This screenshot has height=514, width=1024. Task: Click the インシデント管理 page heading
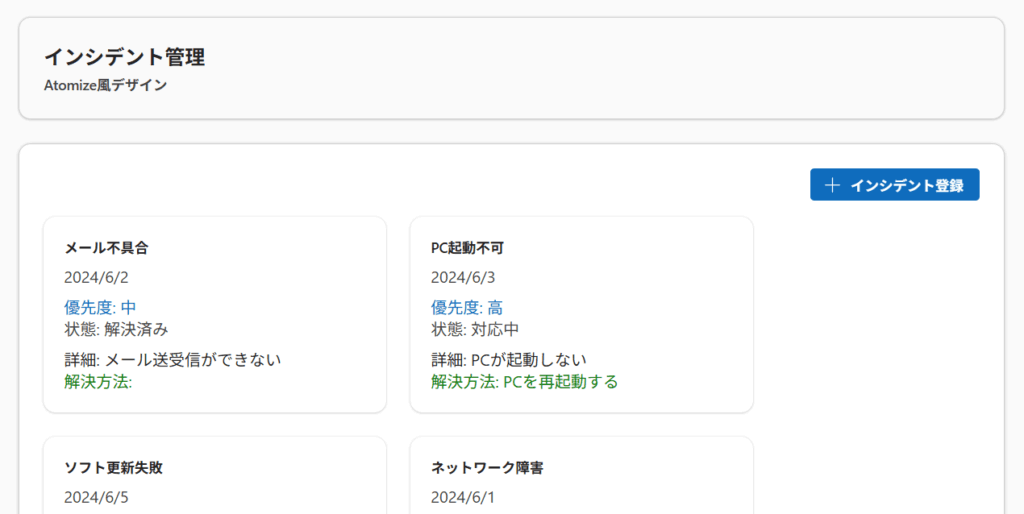[x=124, y=57]
